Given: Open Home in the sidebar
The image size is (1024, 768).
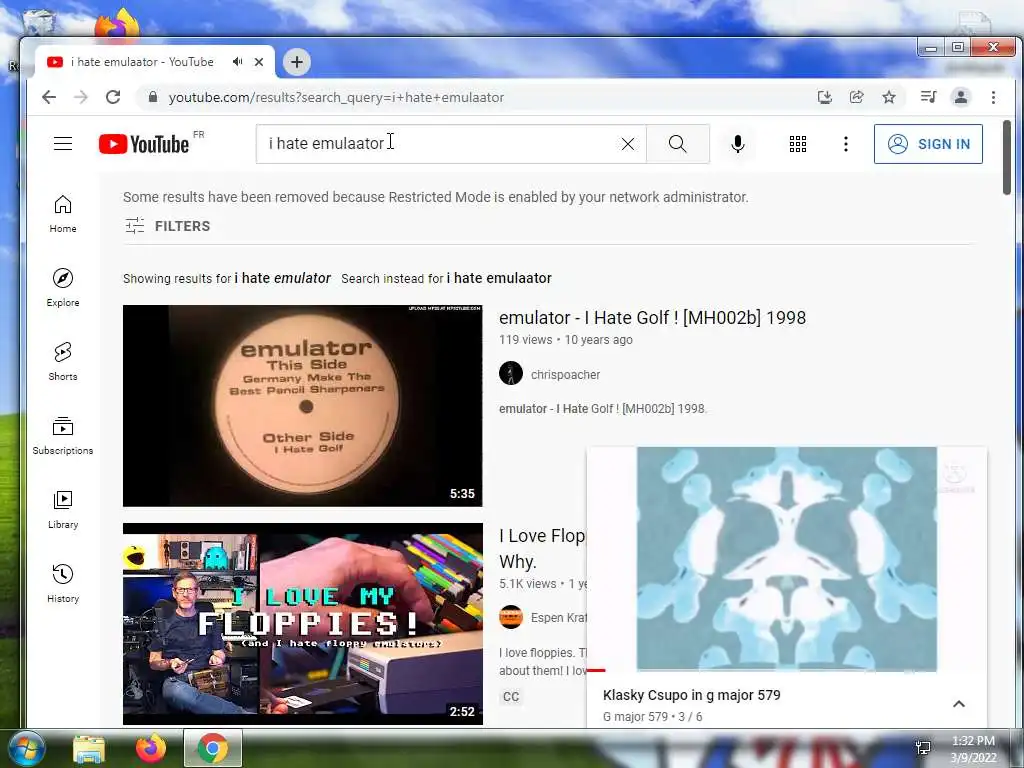Looking at the screenshot, I should (x=63, y=214).
